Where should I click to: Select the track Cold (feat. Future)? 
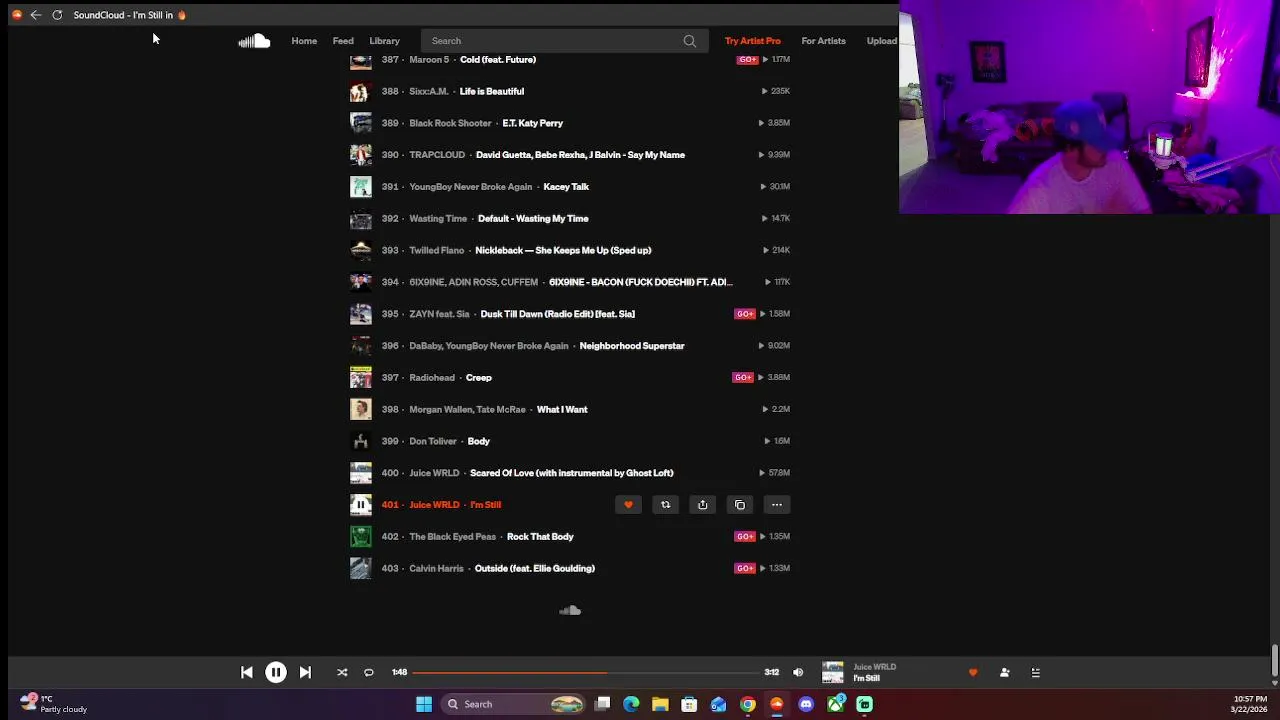click(498, 60)
